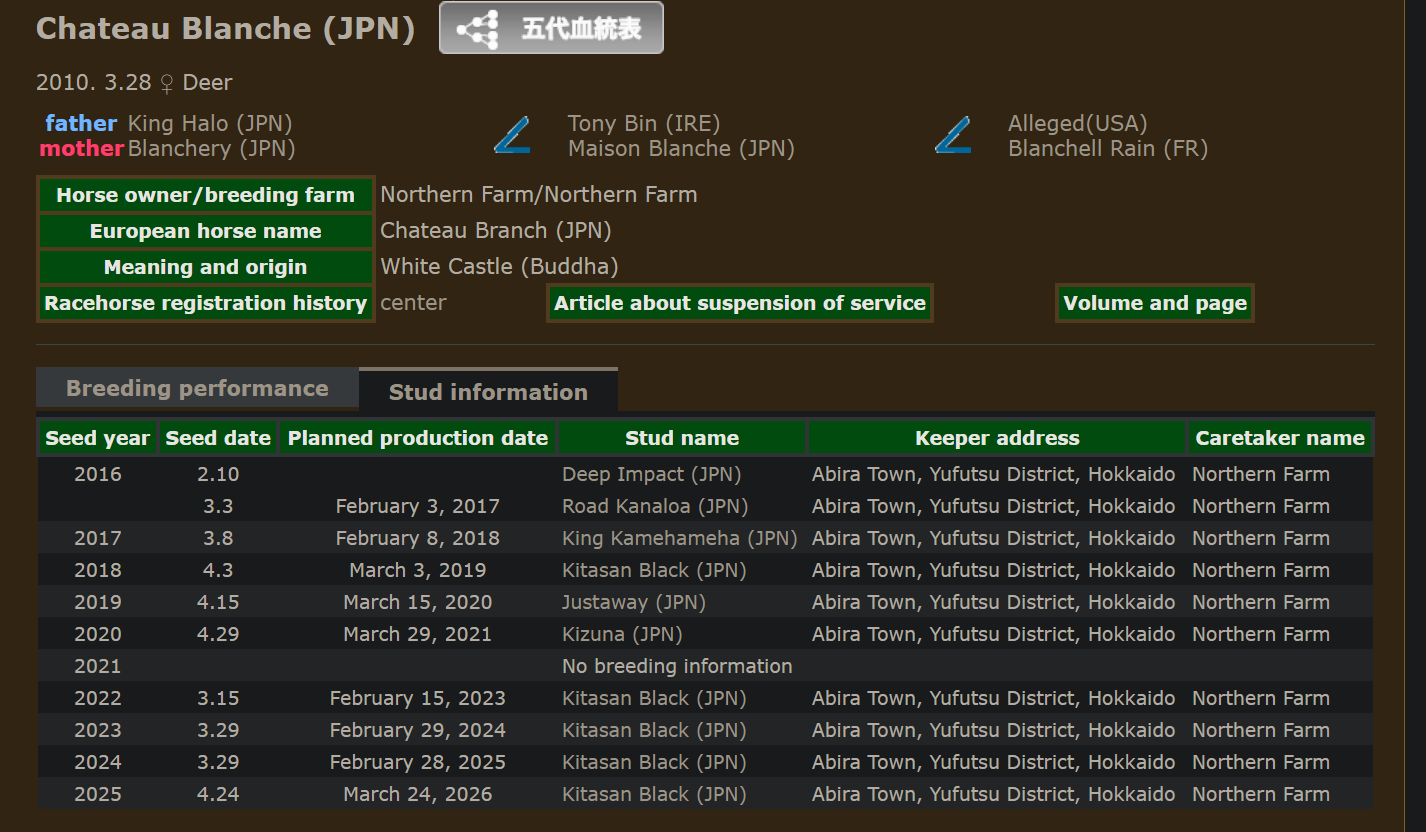Open Article about suspension of service
This screenshot has width=1426, height=832.
(x=740, y=303)
